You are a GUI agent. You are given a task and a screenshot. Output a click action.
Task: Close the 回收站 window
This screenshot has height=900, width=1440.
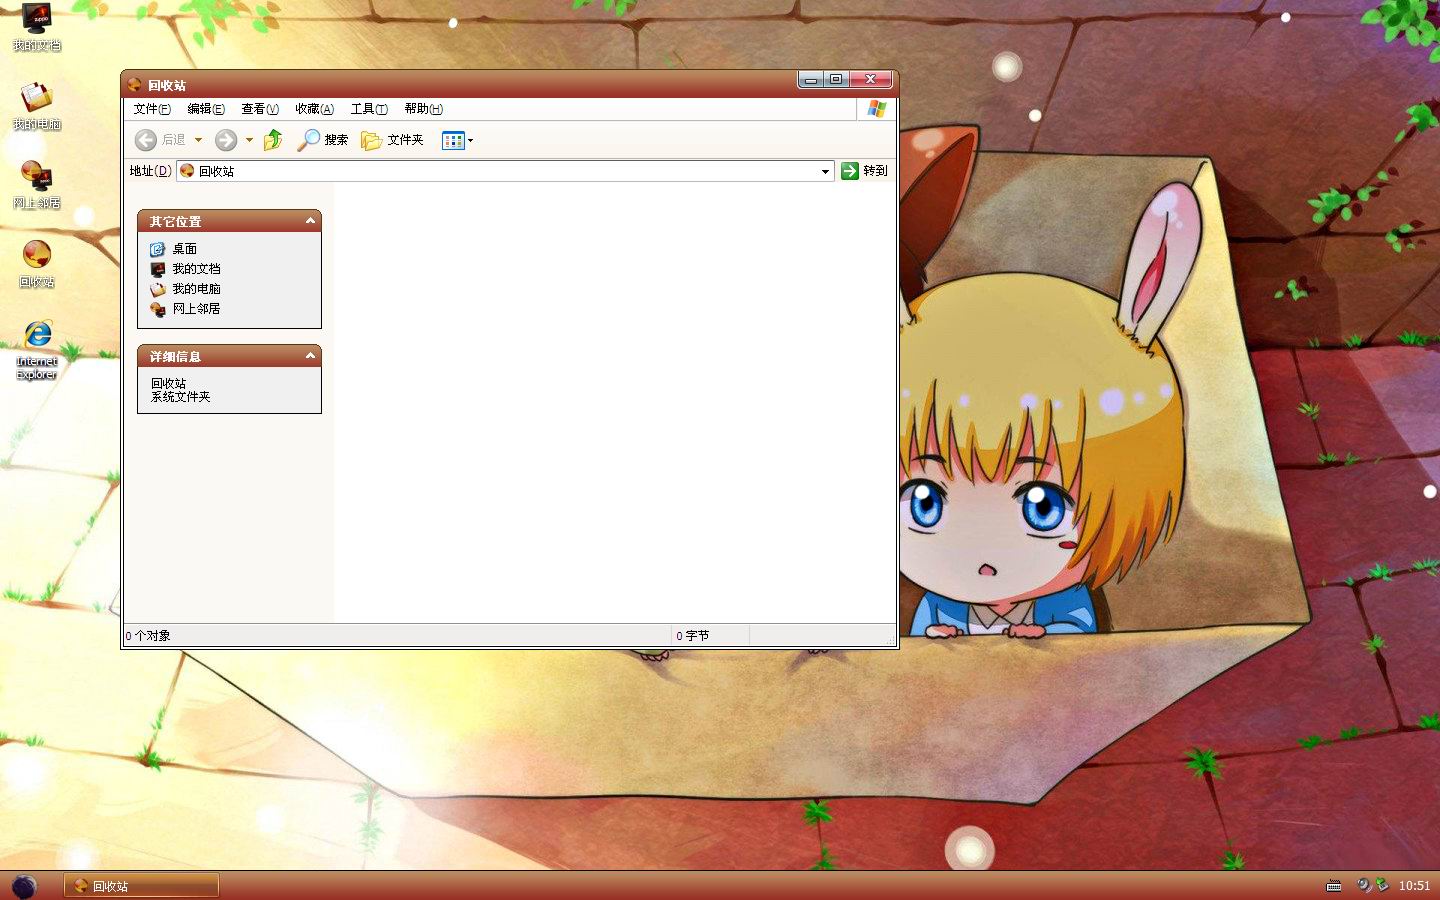870,80
